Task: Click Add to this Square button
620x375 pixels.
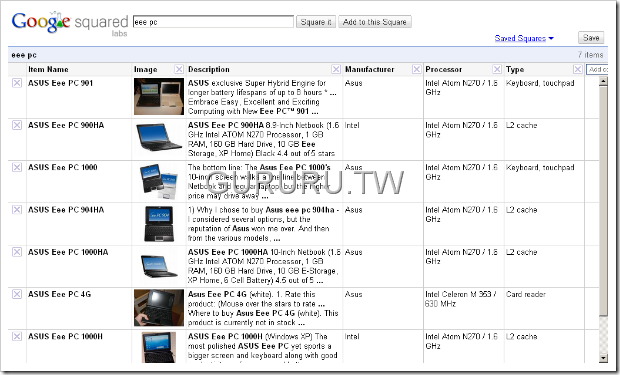Action: [375, 22]
